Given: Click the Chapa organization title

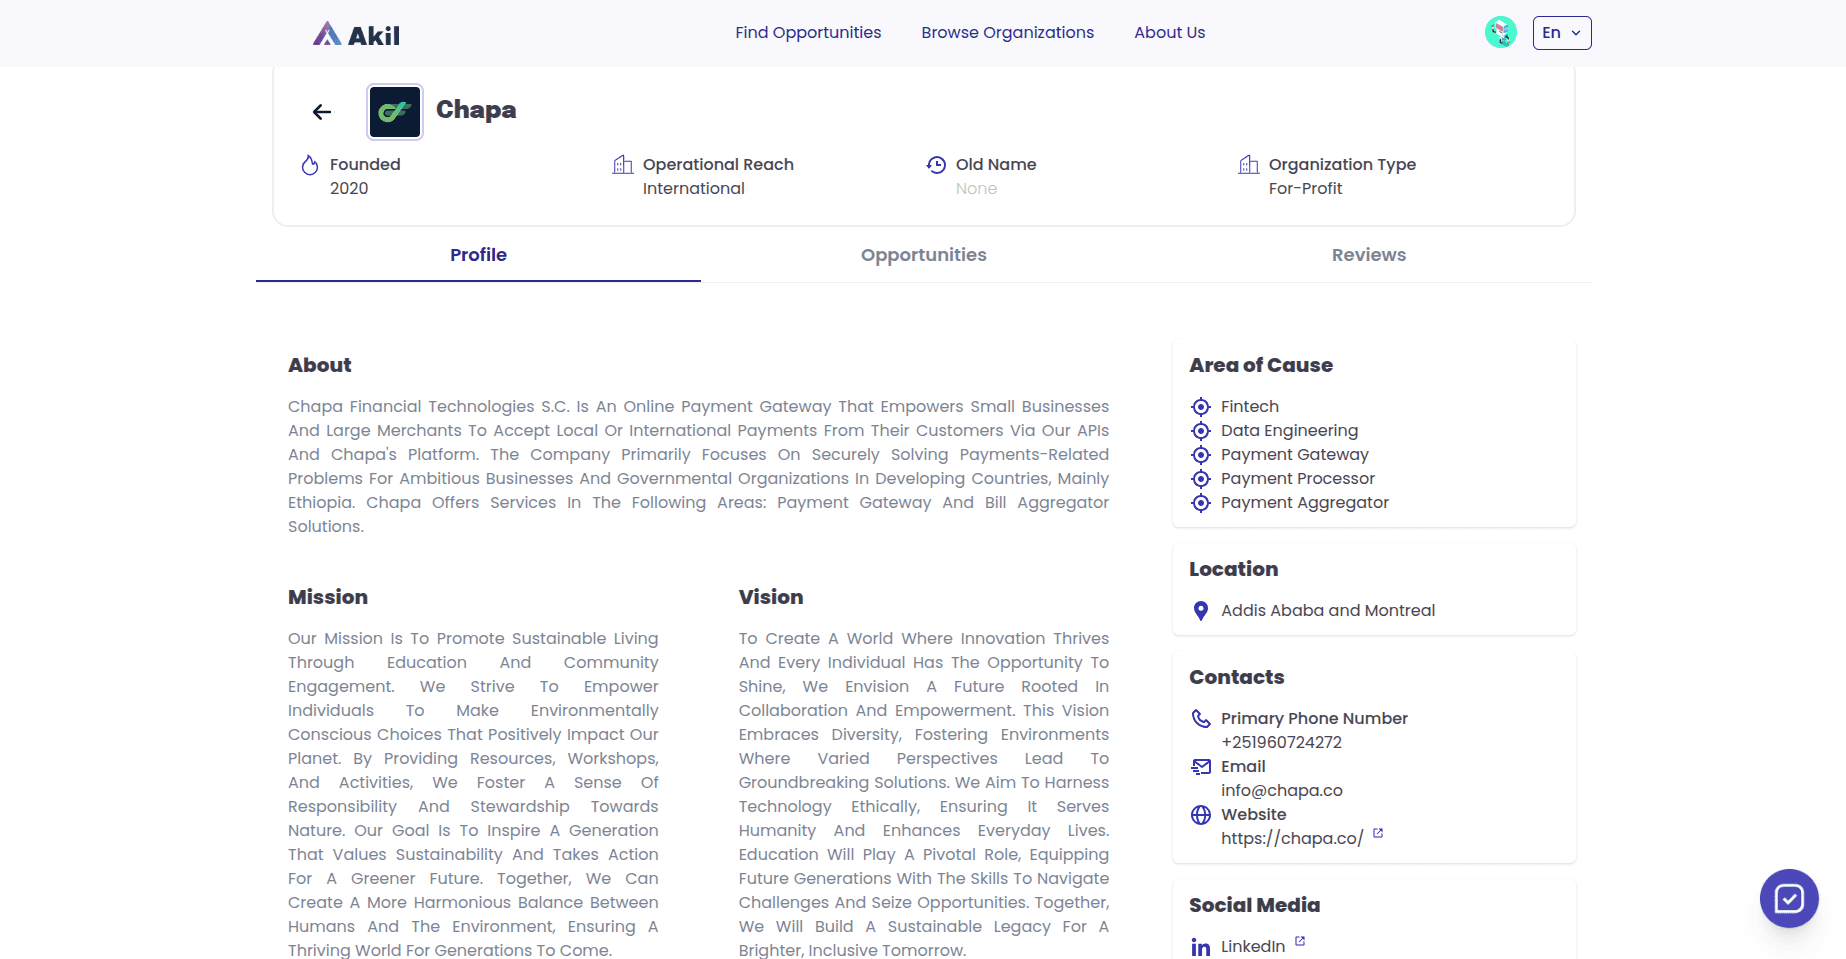Looking at the screenshot, I should coord(476,110).
